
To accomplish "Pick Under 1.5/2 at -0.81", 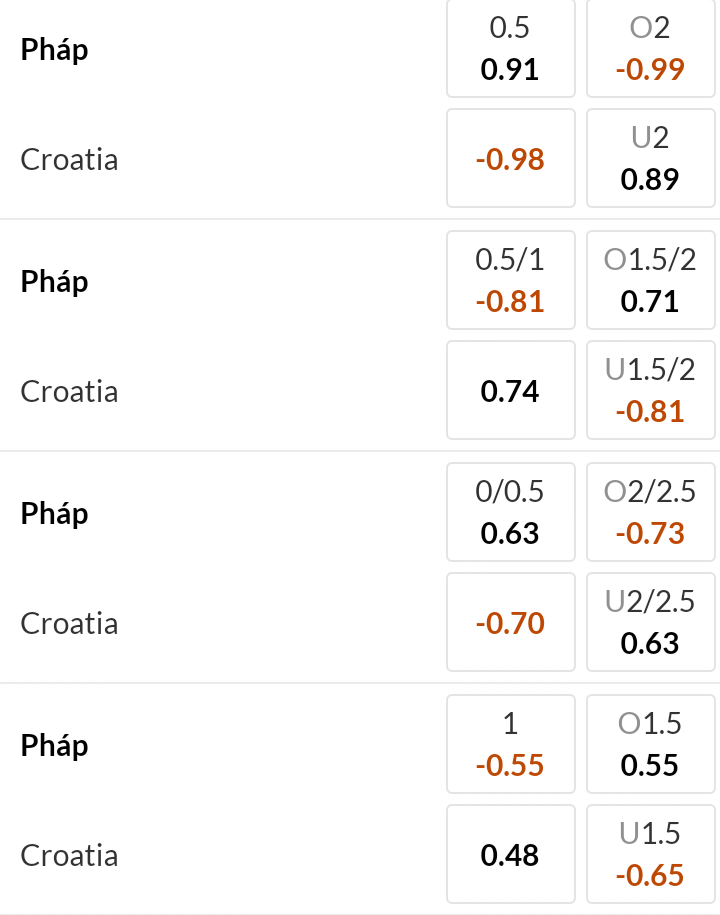I will click(x=650, y=391).
